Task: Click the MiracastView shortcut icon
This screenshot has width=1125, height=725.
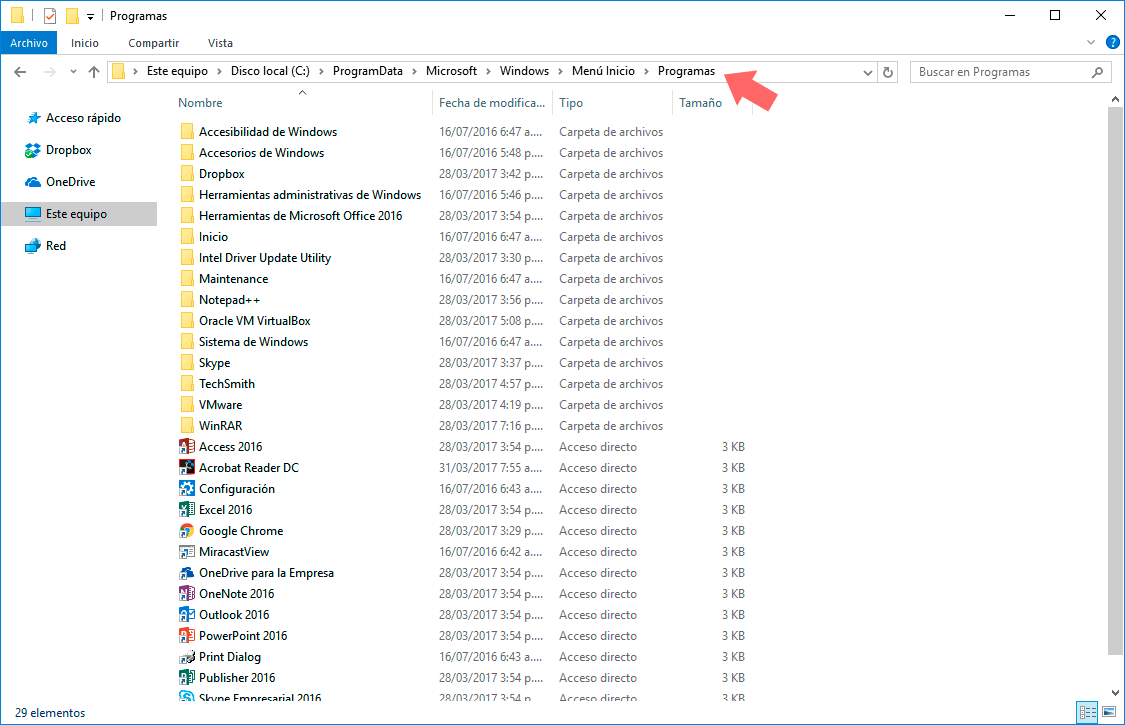Action: 187,552
